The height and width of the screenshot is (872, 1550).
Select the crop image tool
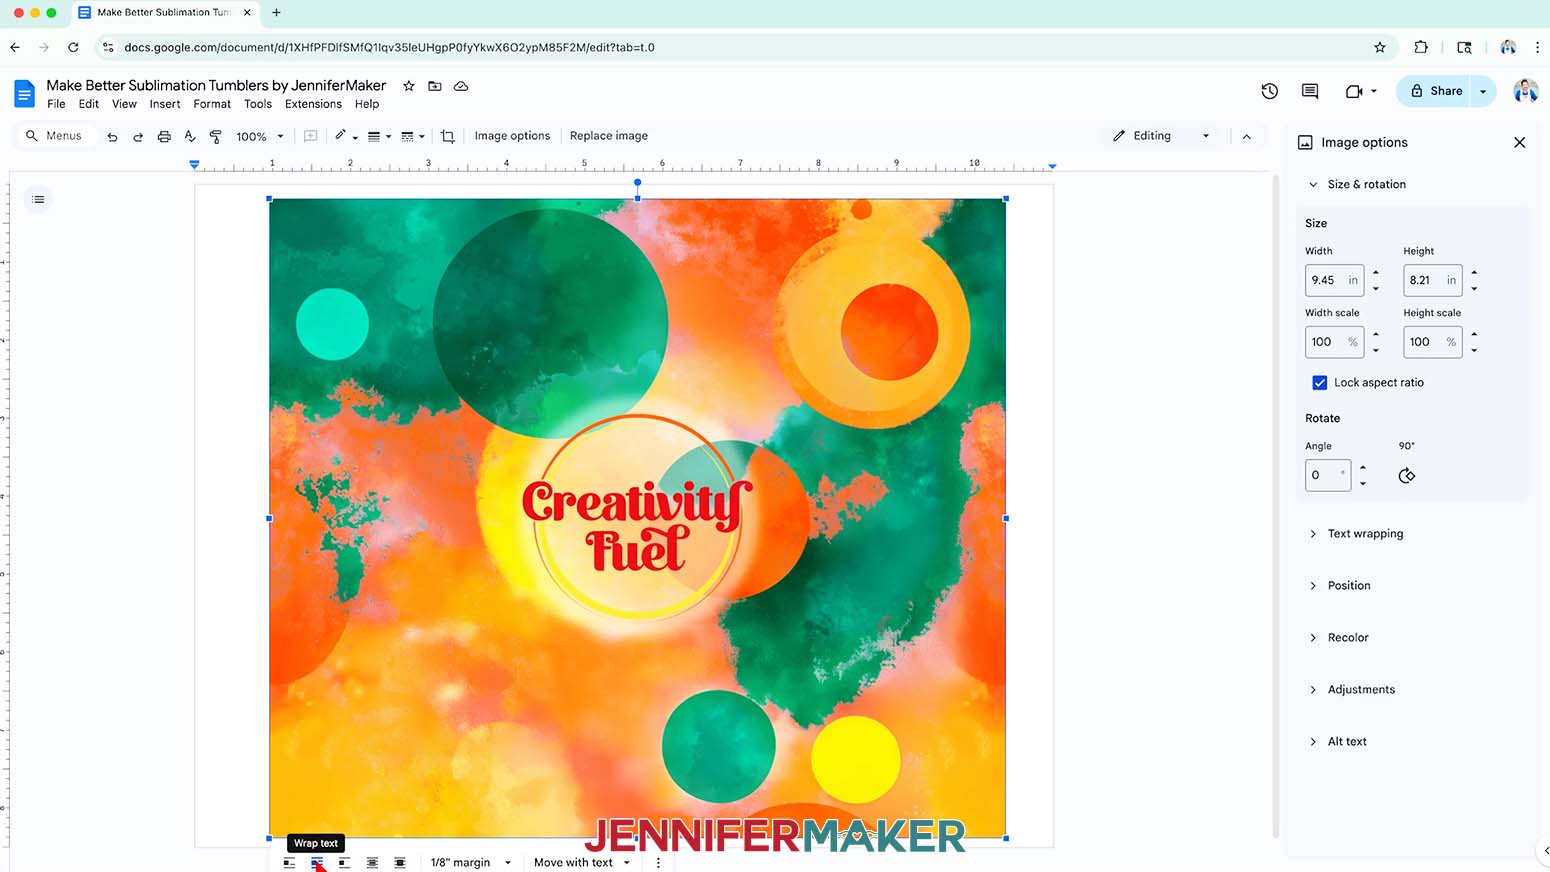pos(448,136)
